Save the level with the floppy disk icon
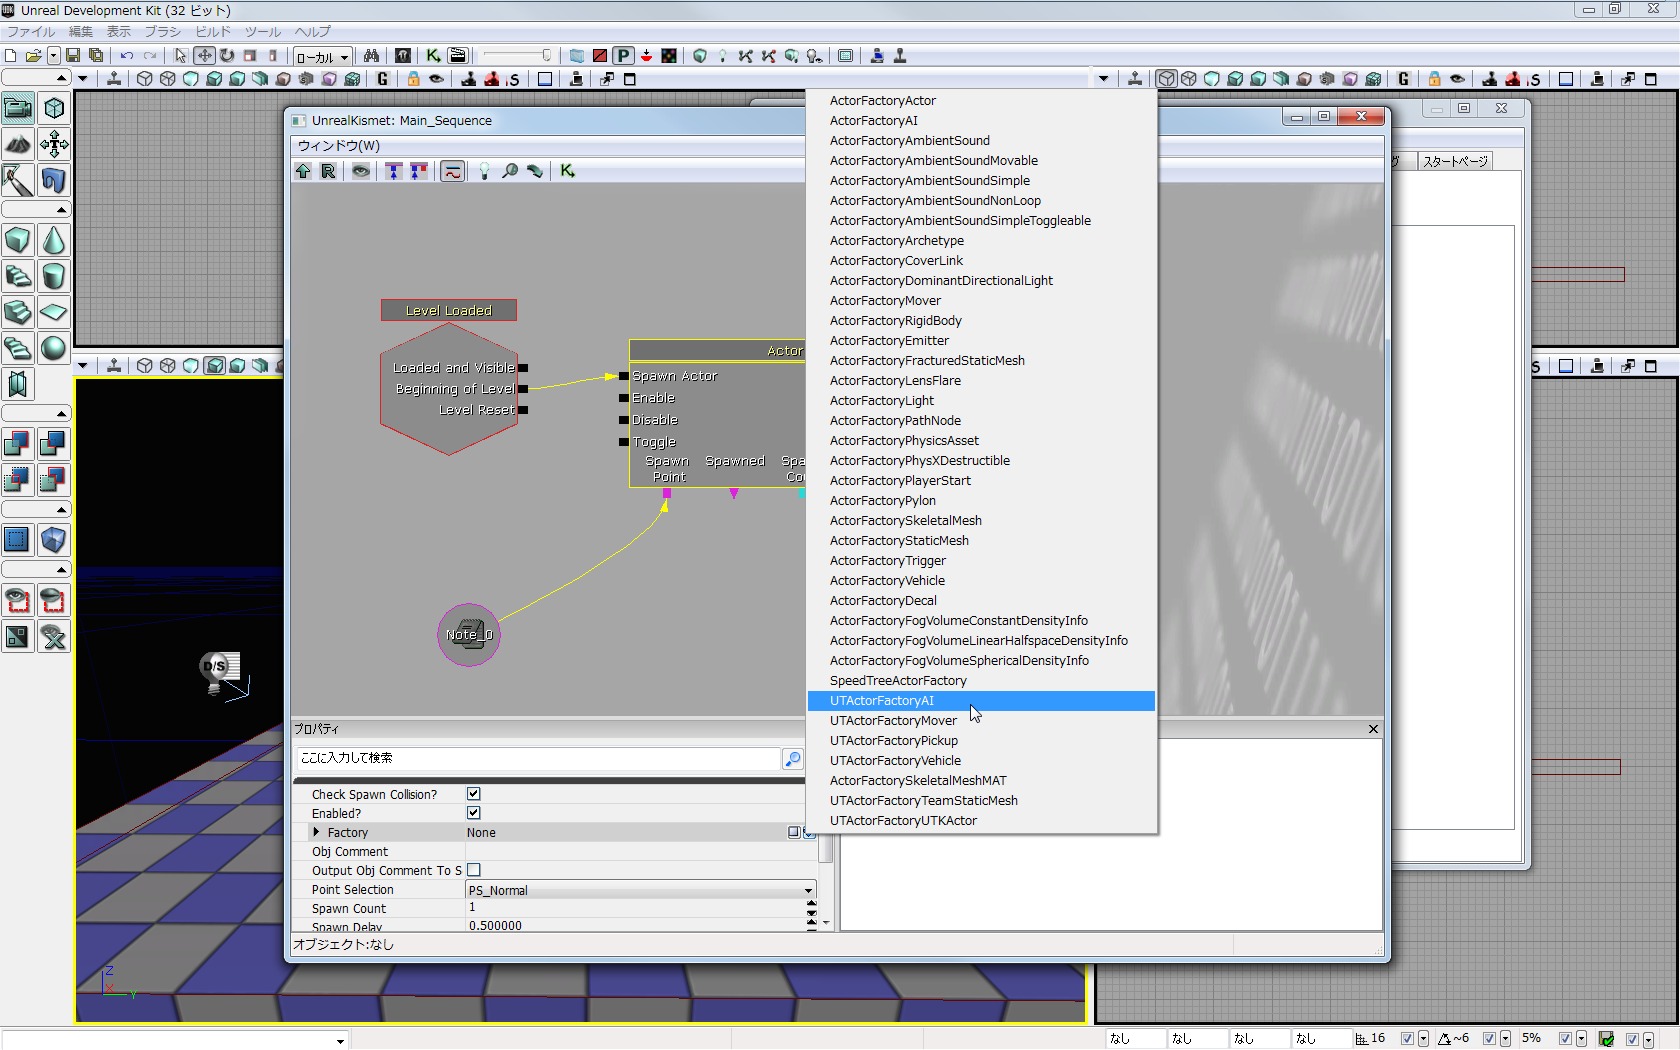This screenshot has width=1680, height=1050. point(73,56)
